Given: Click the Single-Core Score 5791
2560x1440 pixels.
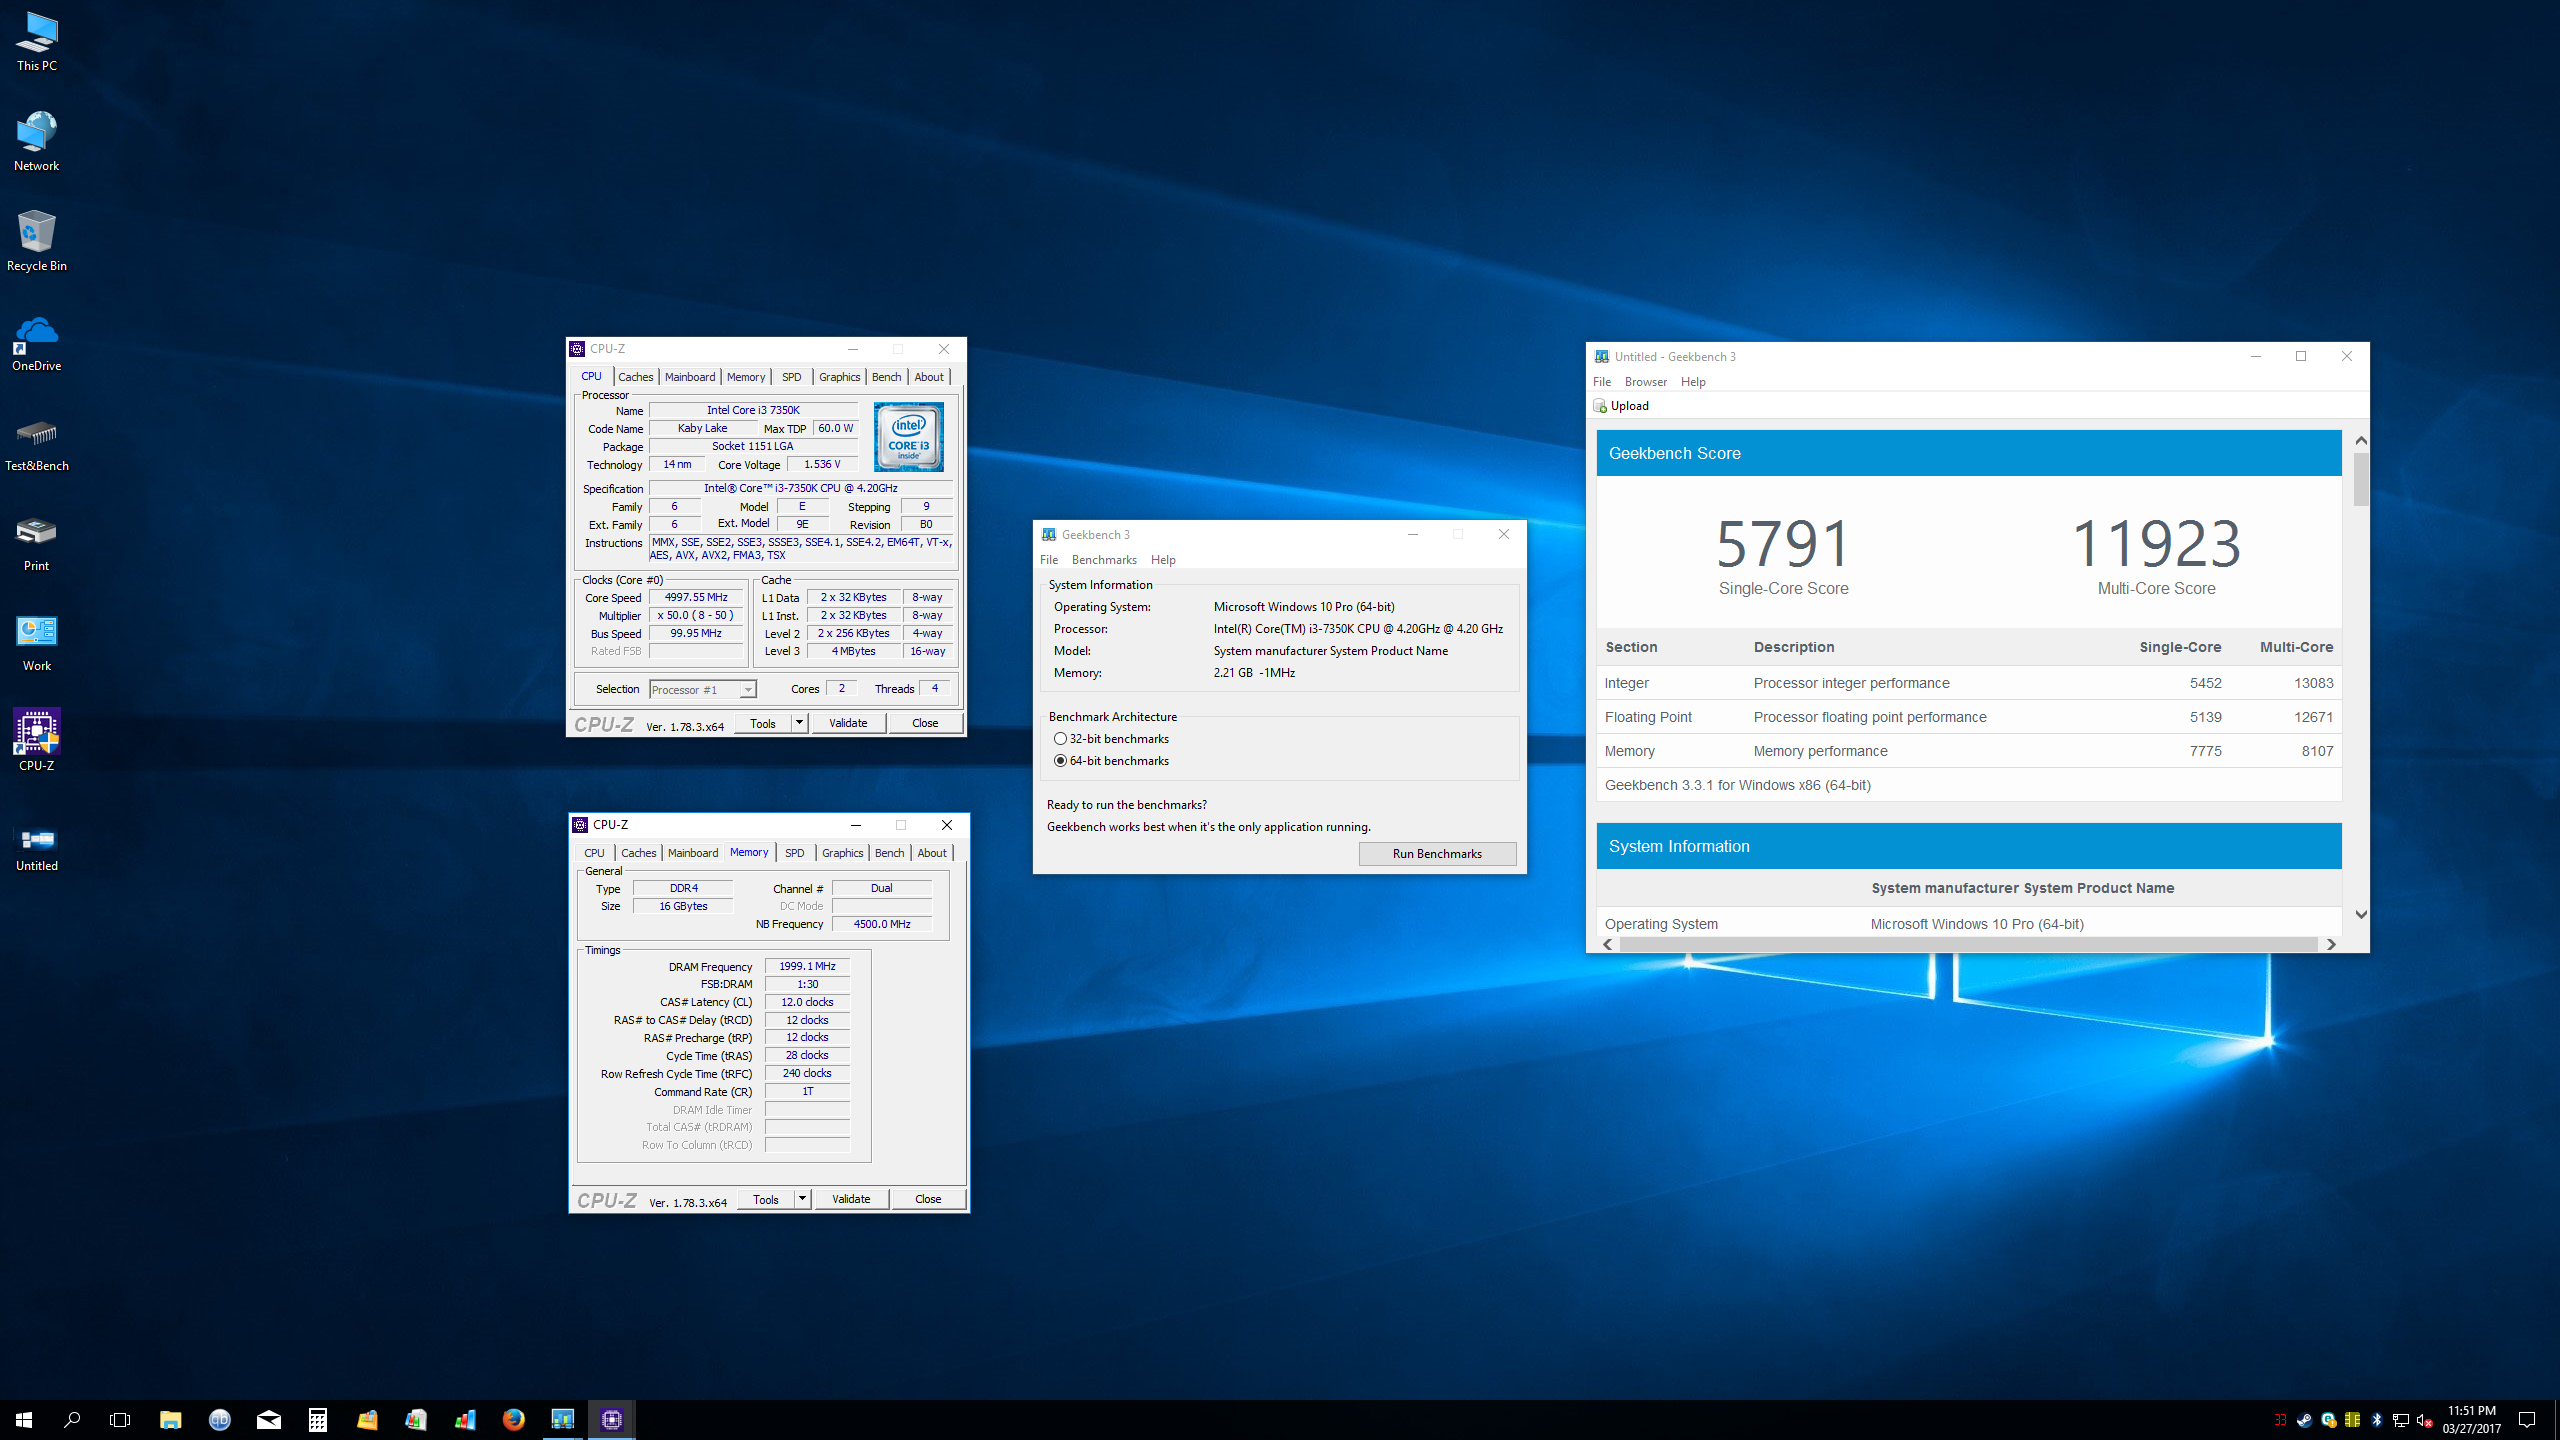Looking at the screenshot, I should (x=1783, y=544).
